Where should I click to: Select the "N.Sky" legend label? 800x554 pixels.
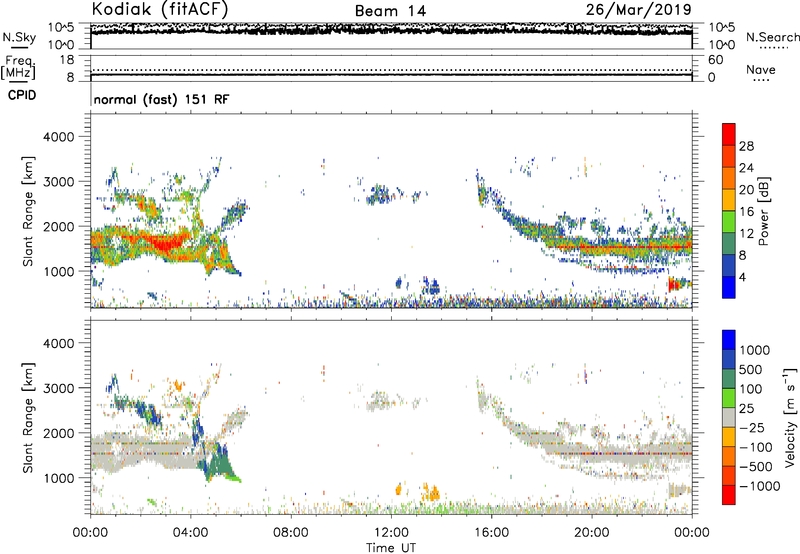19,37
